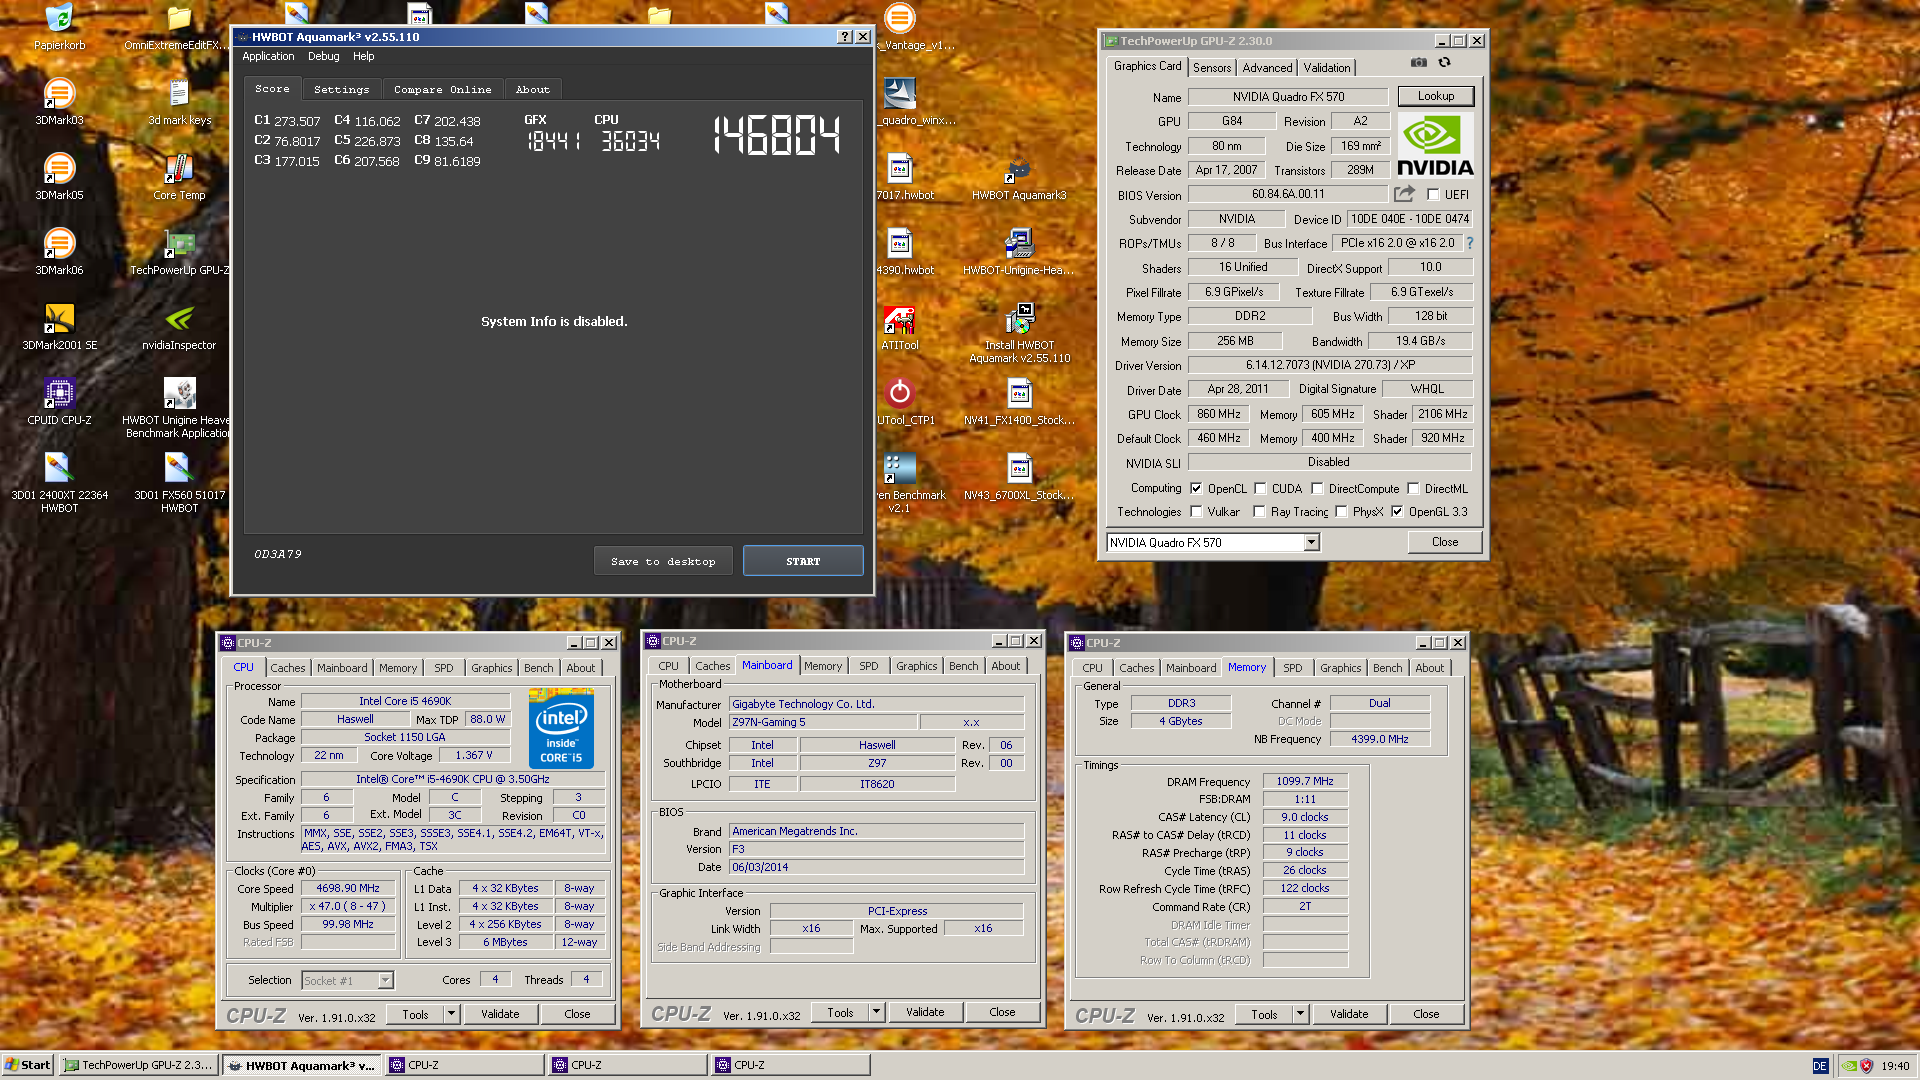Click DE language indicator in system tray
The width and height of the screenshot is (1920, 1080).
1819,1066
